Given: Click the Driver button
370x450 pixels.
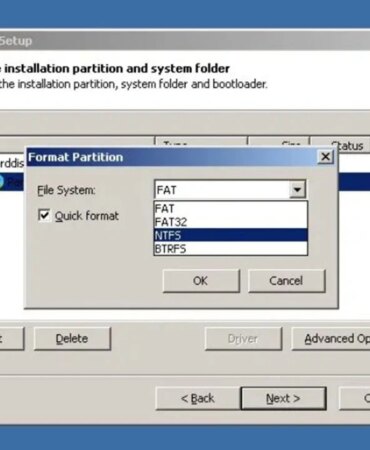Looking at the screenshot, I should tap(243, 339).
